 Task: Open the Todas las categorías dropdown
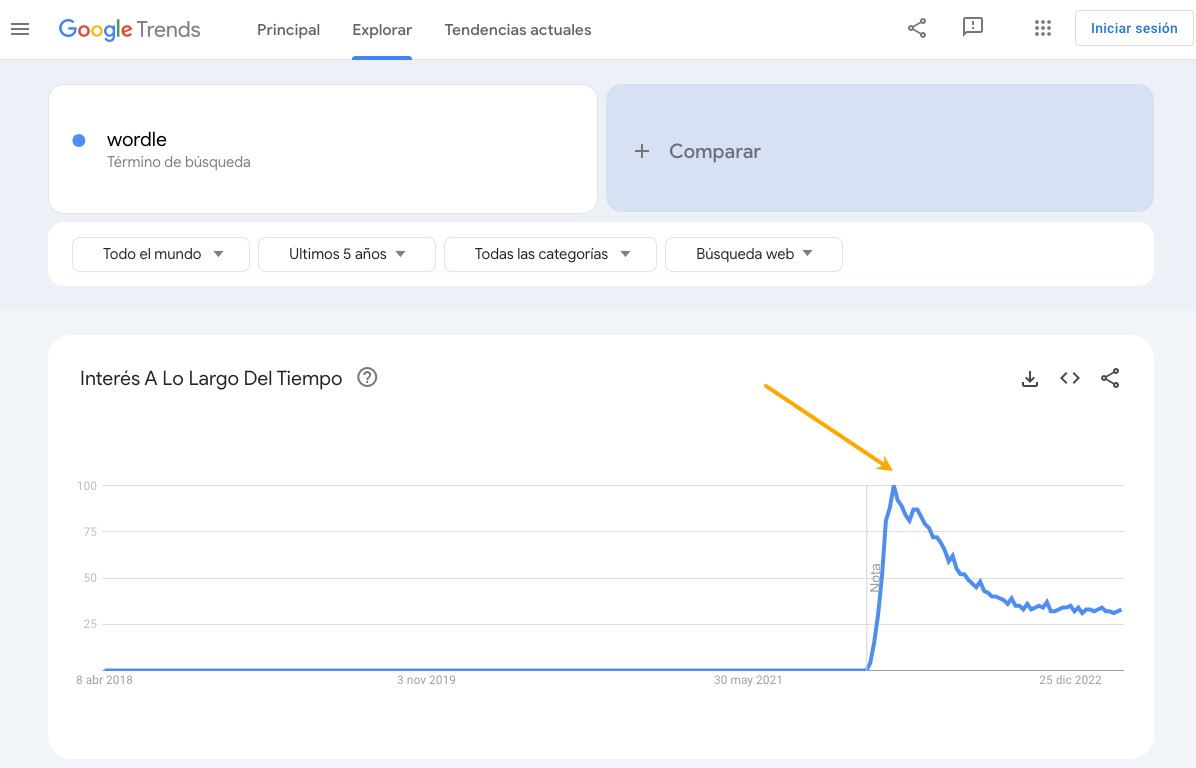pyautogui.click(x=550, y=254)
